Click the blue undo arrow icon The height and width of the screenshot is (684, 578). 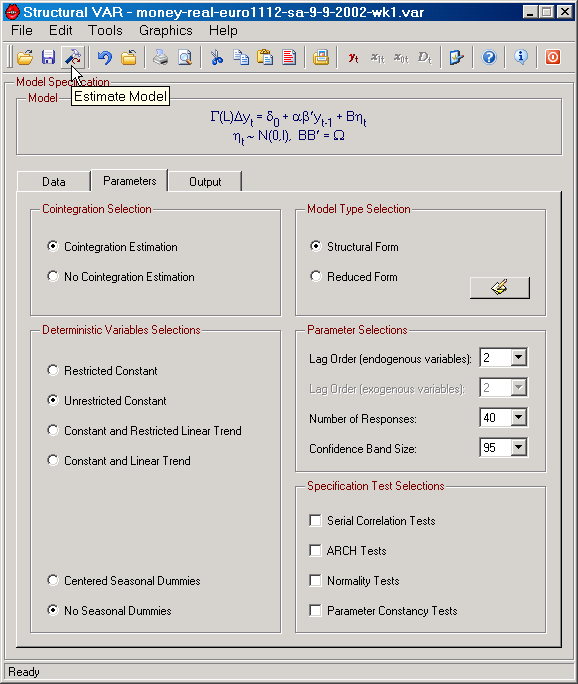coord(105,57)
